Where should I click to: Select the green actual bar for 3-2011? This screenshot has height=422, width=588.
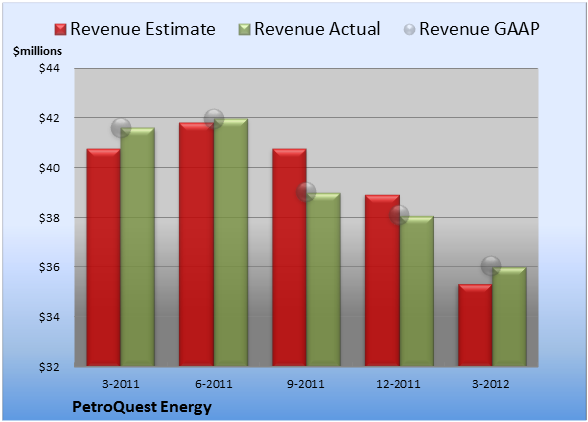(x=137, y=247)
